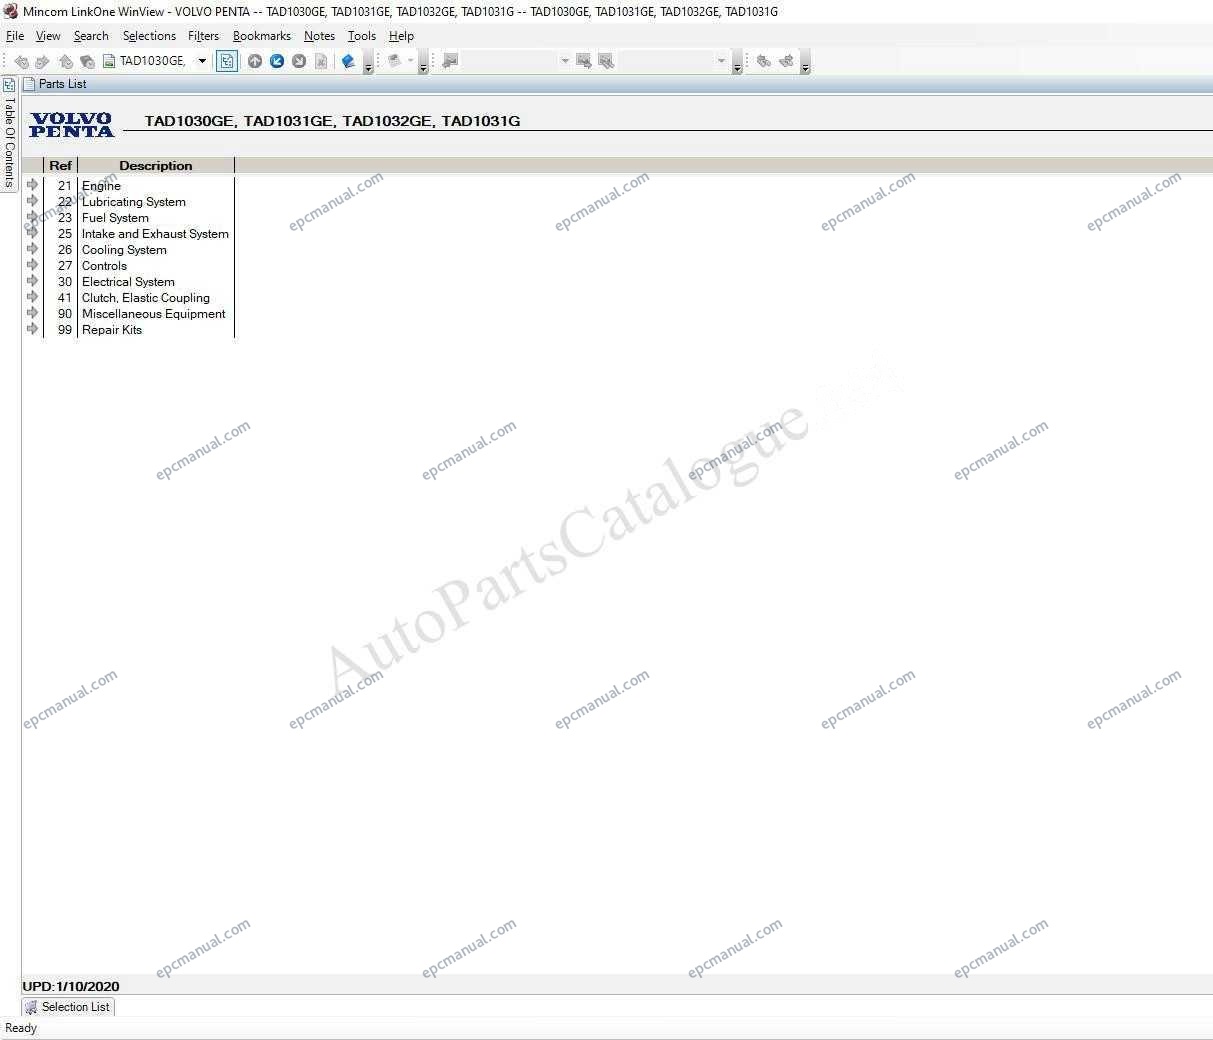Click the Description column header
1213x1040 pixels.
(x=156, y=166)
